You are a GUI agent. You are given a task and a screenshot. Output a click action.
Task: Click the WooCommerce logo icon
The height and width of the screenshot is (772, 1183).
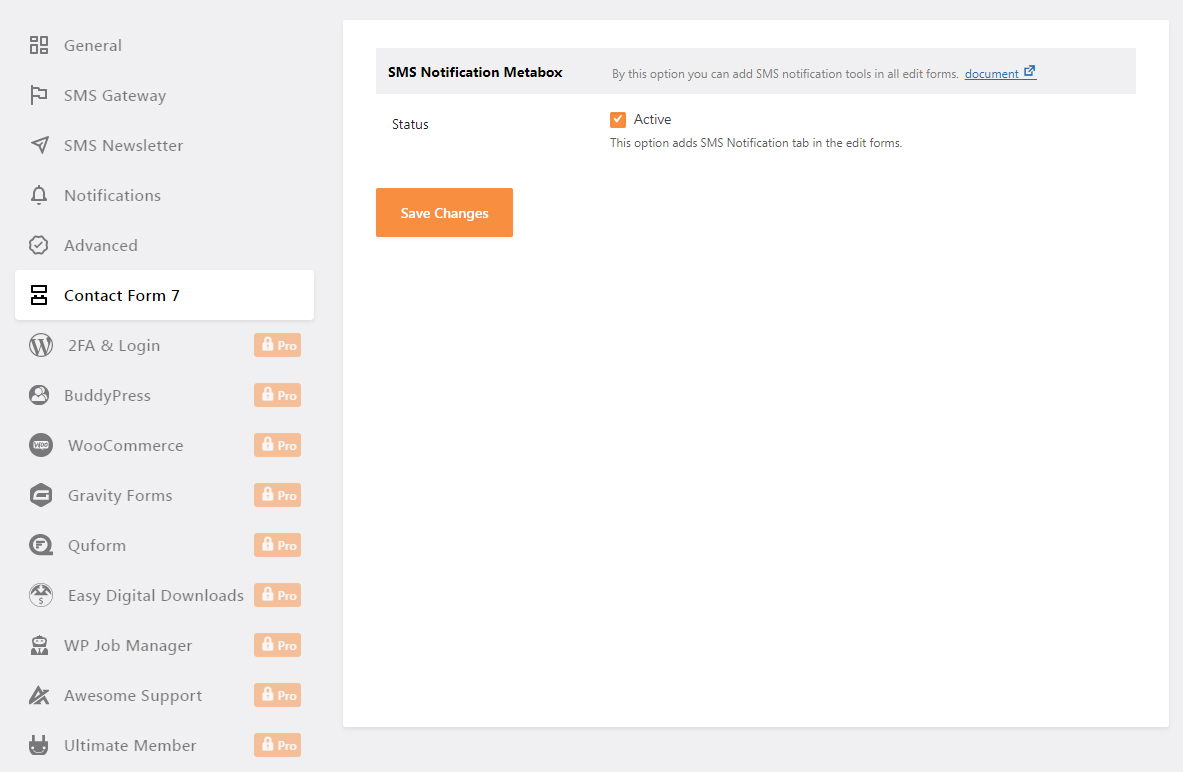point(41,445)
